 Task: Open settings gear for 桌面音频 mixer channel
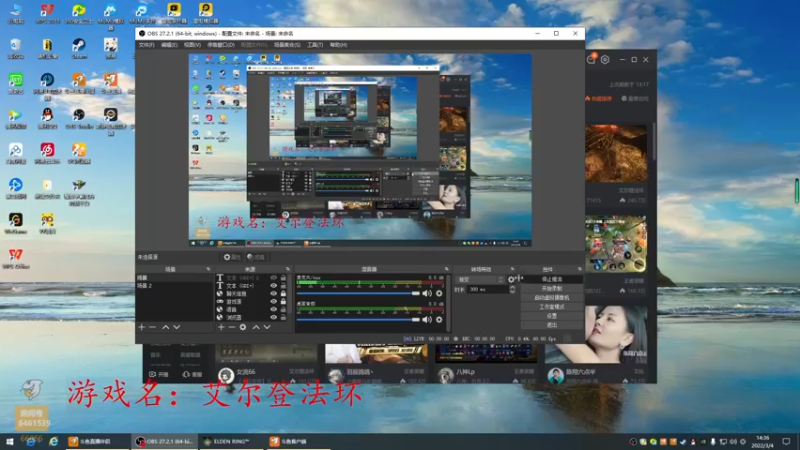click(x=439, y=320)
